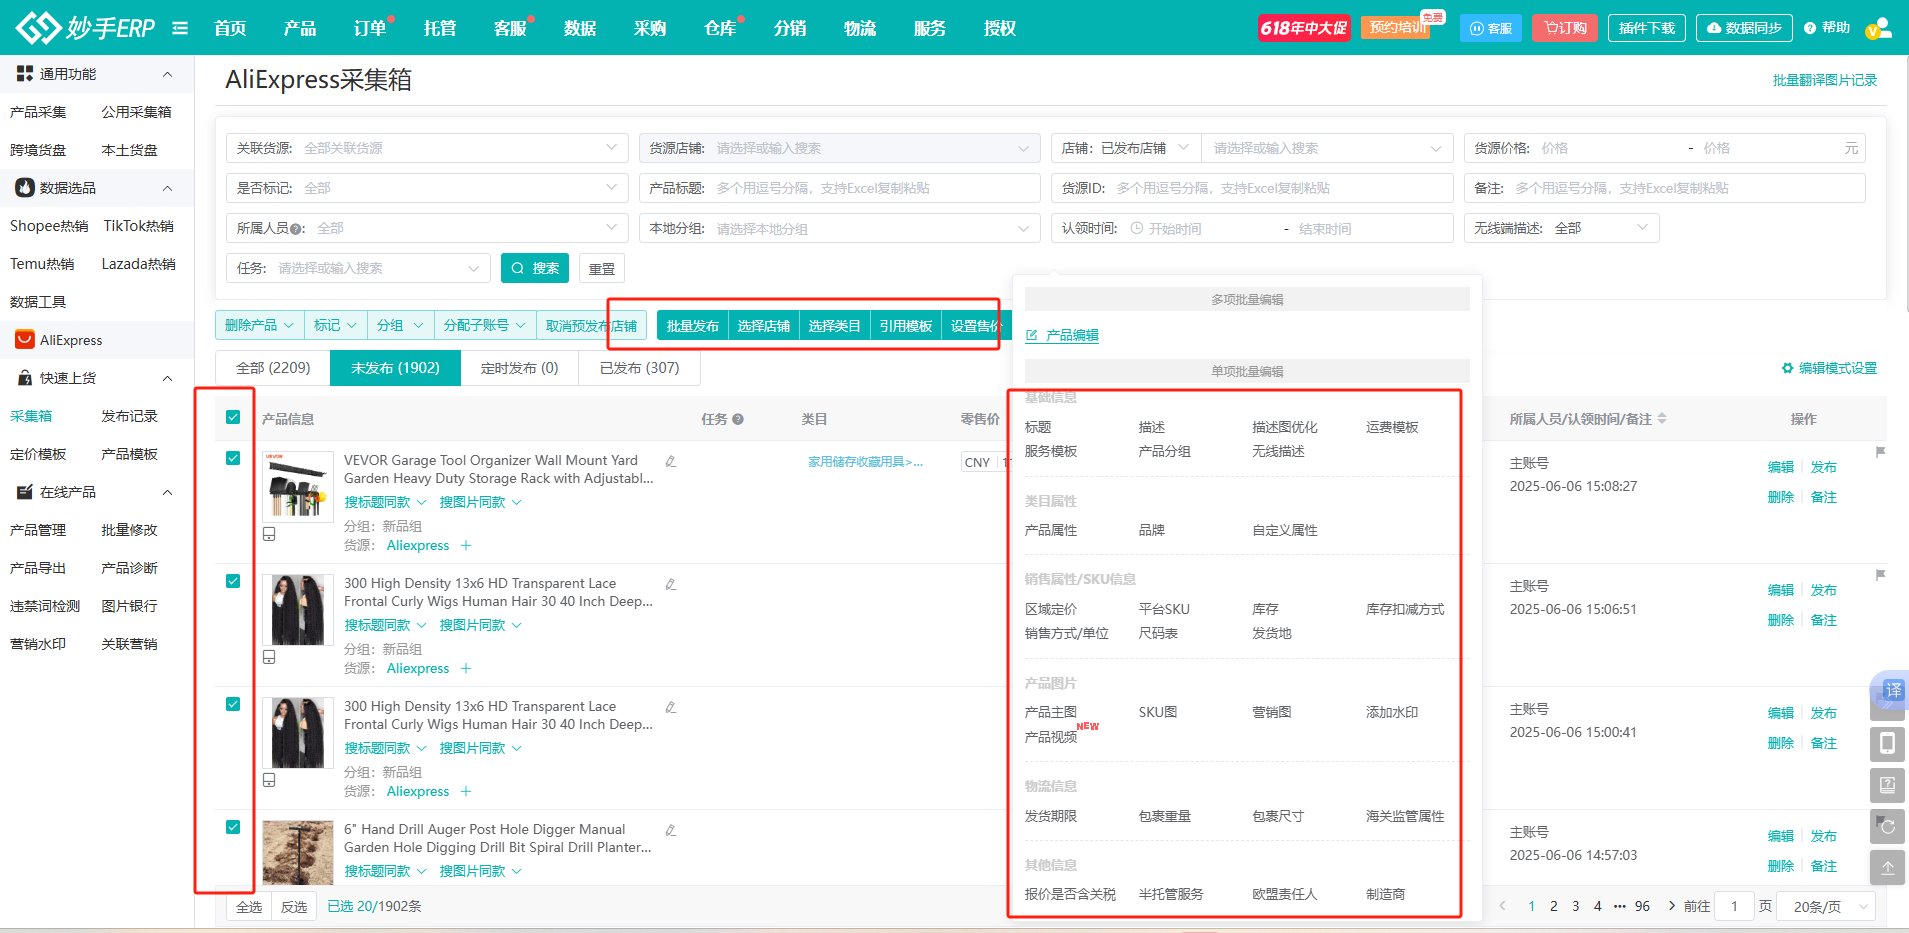
Task: Click 发布 link for VEVOR row
Action: point(1823,467)
